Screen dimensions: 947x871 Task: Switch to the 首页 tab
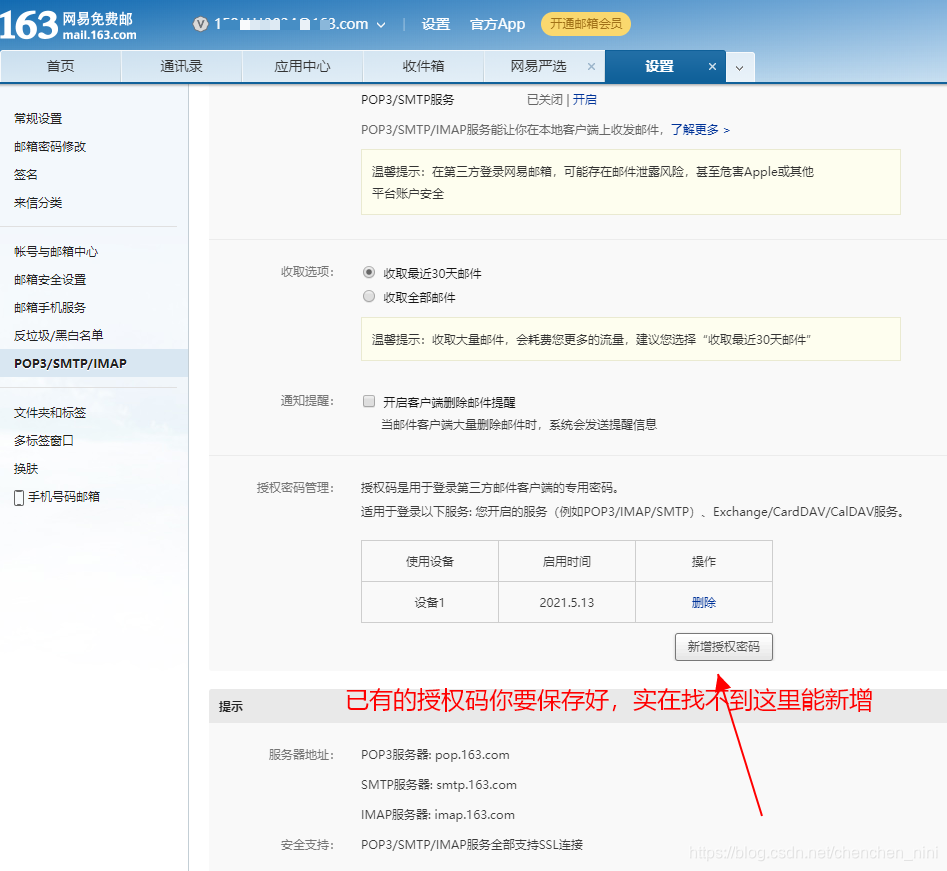(x=60, y=66)
